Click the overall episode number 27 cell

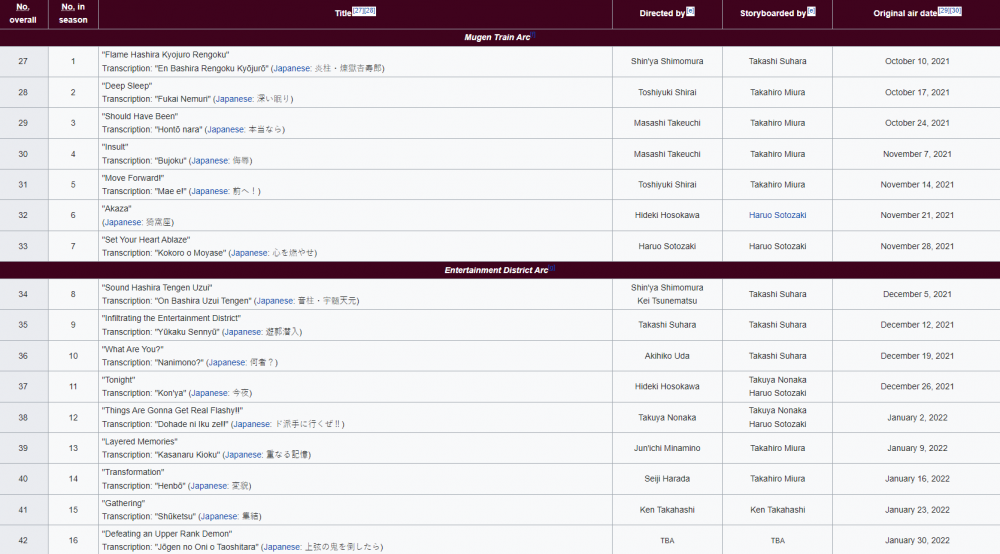[x=23, y=61]
